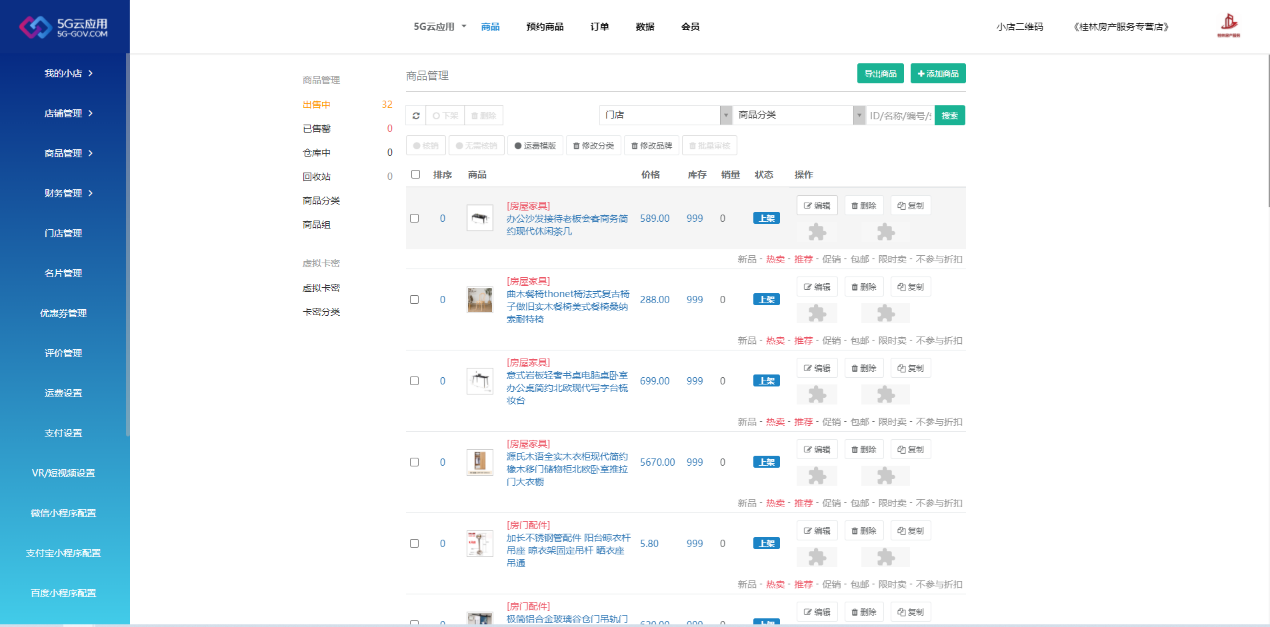
Task: Check the box for the 5670.00 product row
Action: click(415, 462)
